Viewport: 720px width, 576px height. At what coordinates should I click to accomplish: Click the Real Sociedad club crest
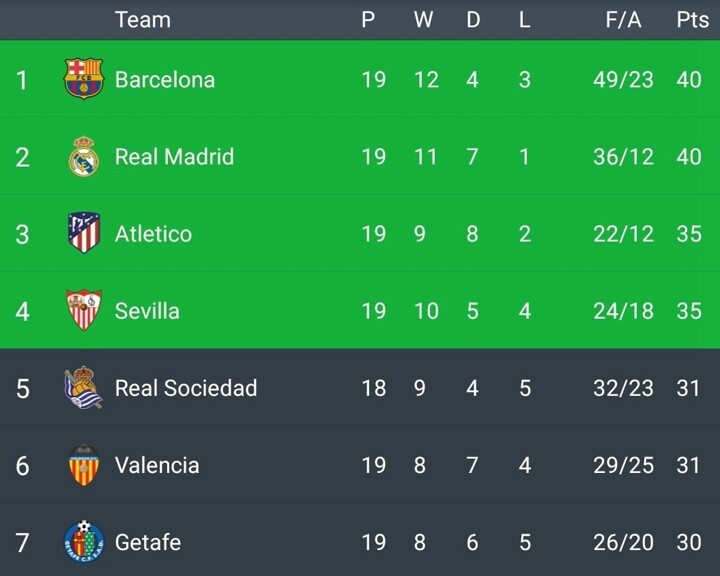84,388
